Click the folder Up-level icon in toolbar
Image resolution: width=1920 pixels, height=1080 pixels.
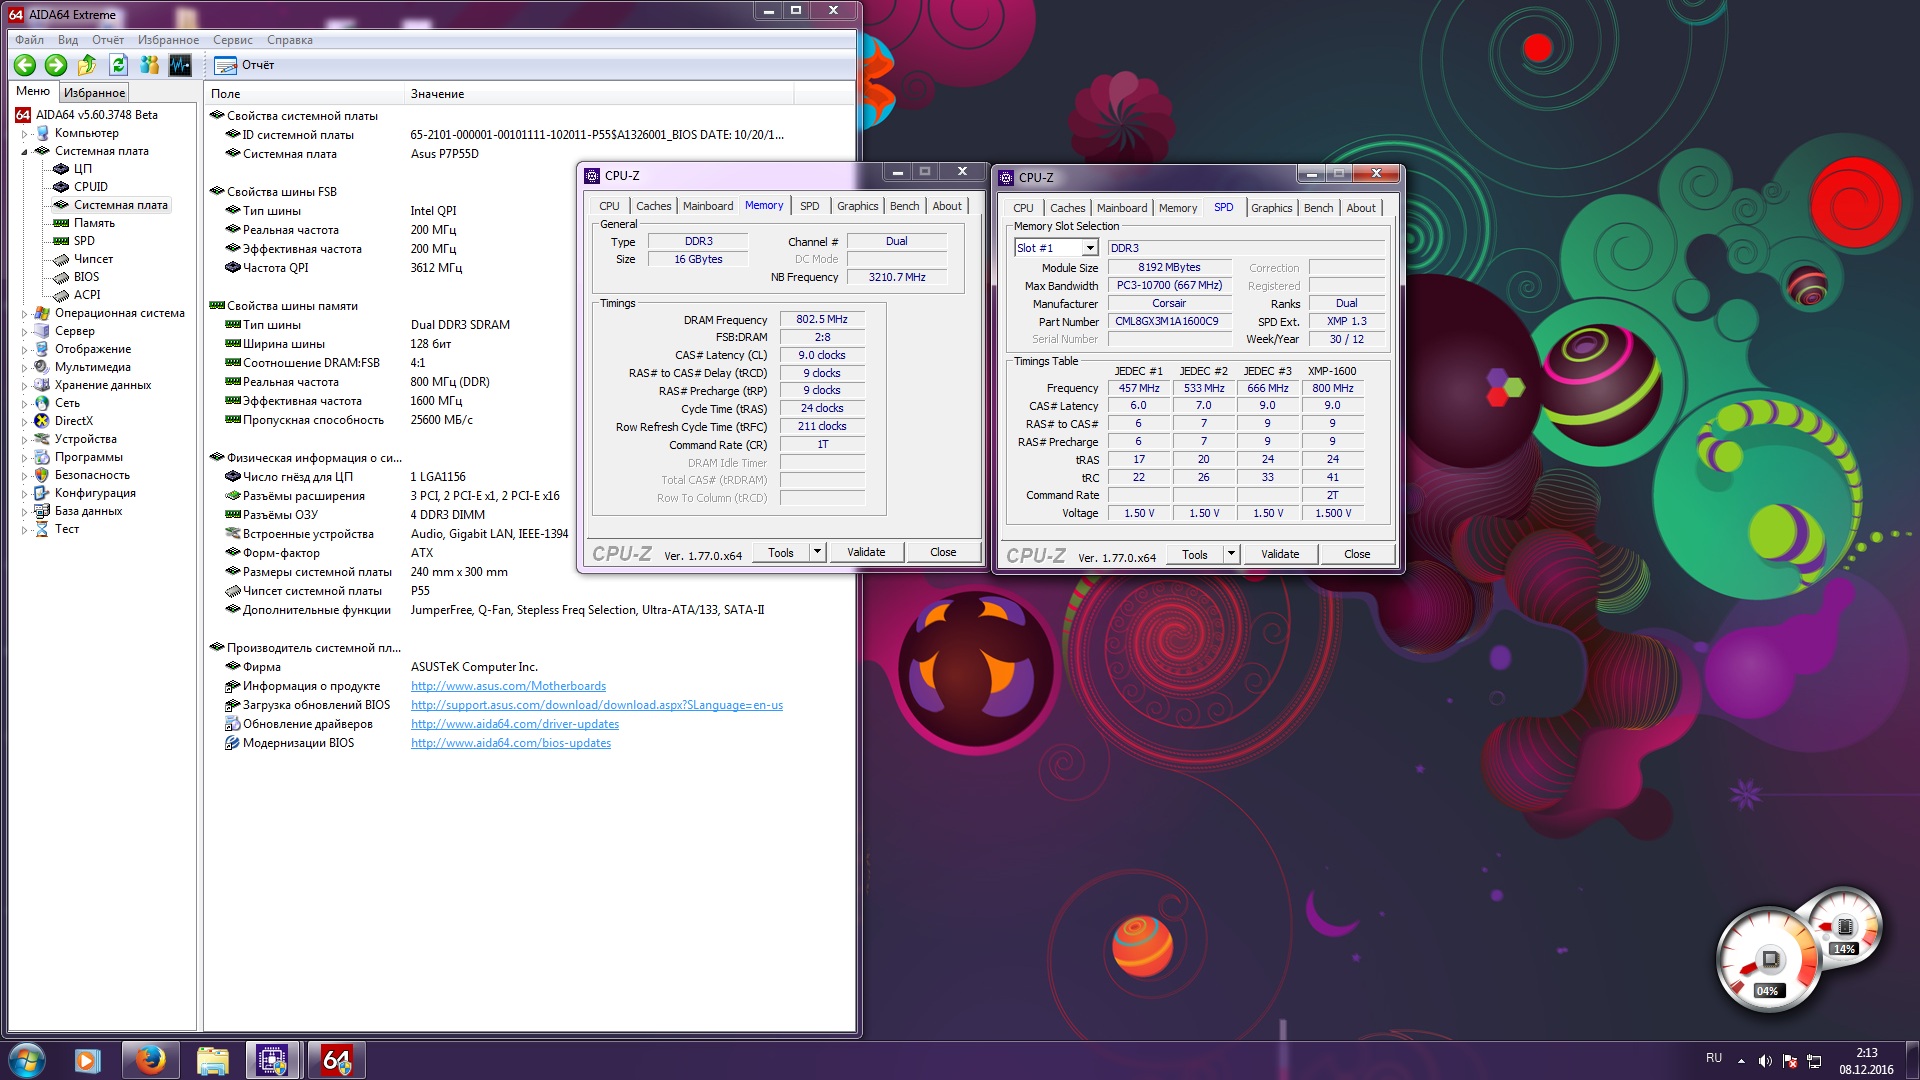click(x=87, y=65)
